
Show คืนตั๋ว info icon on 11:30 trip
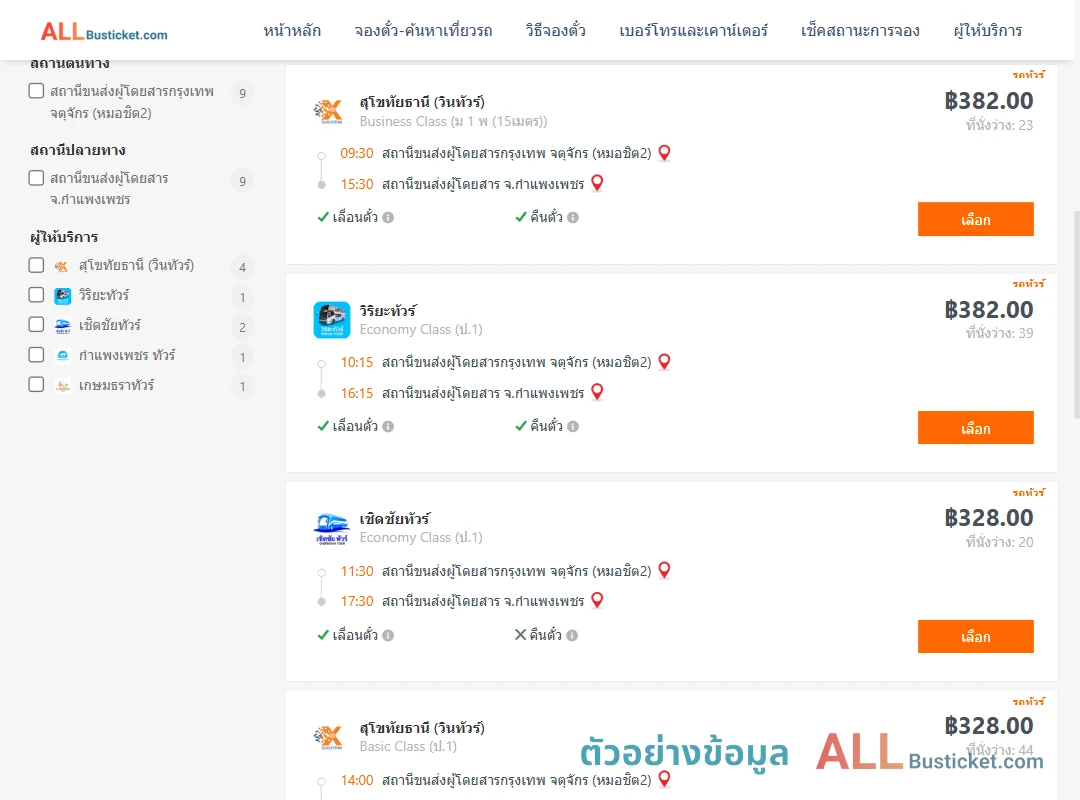click(572, 635)
